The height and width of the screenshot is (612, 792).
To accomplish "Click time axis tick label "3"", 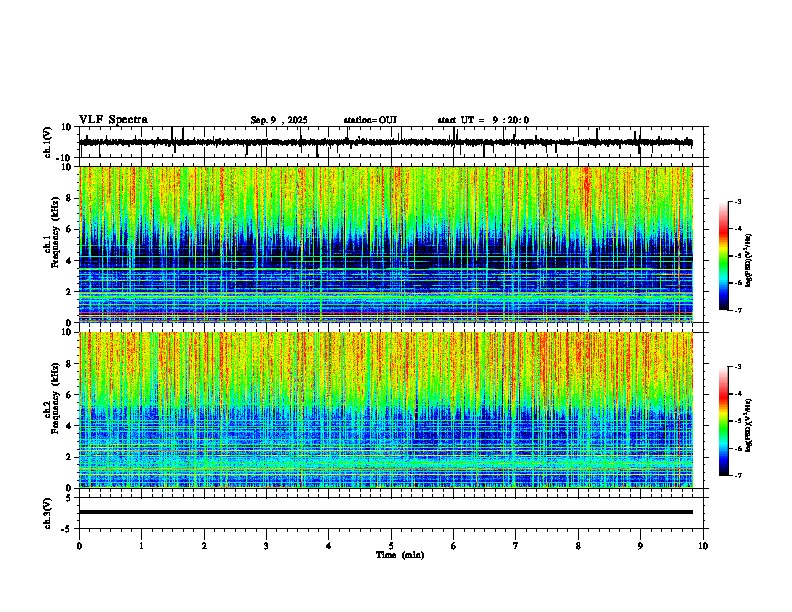I will 266,546.
